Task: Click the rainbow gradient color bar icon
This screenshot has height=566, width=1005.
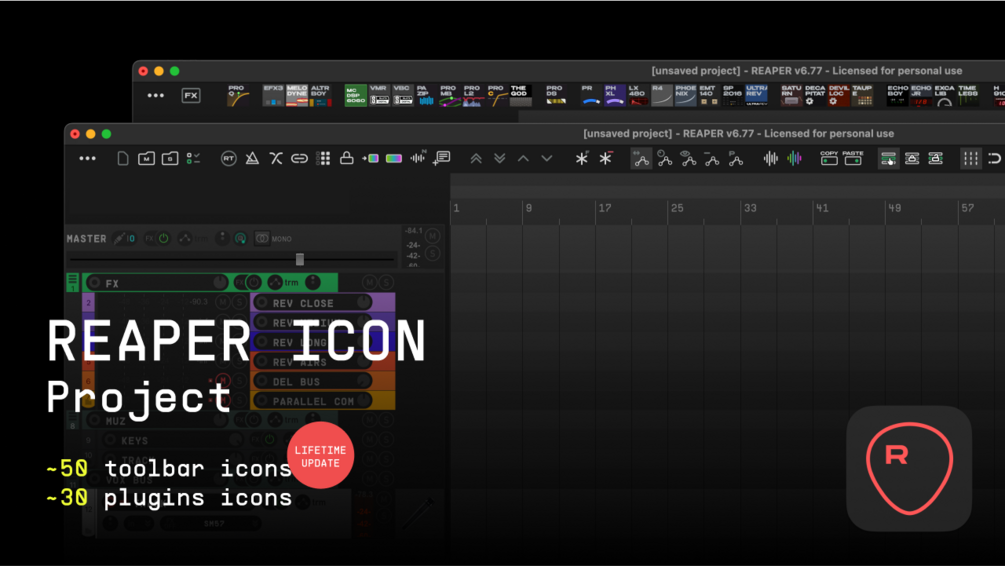Action: (394, 158)
